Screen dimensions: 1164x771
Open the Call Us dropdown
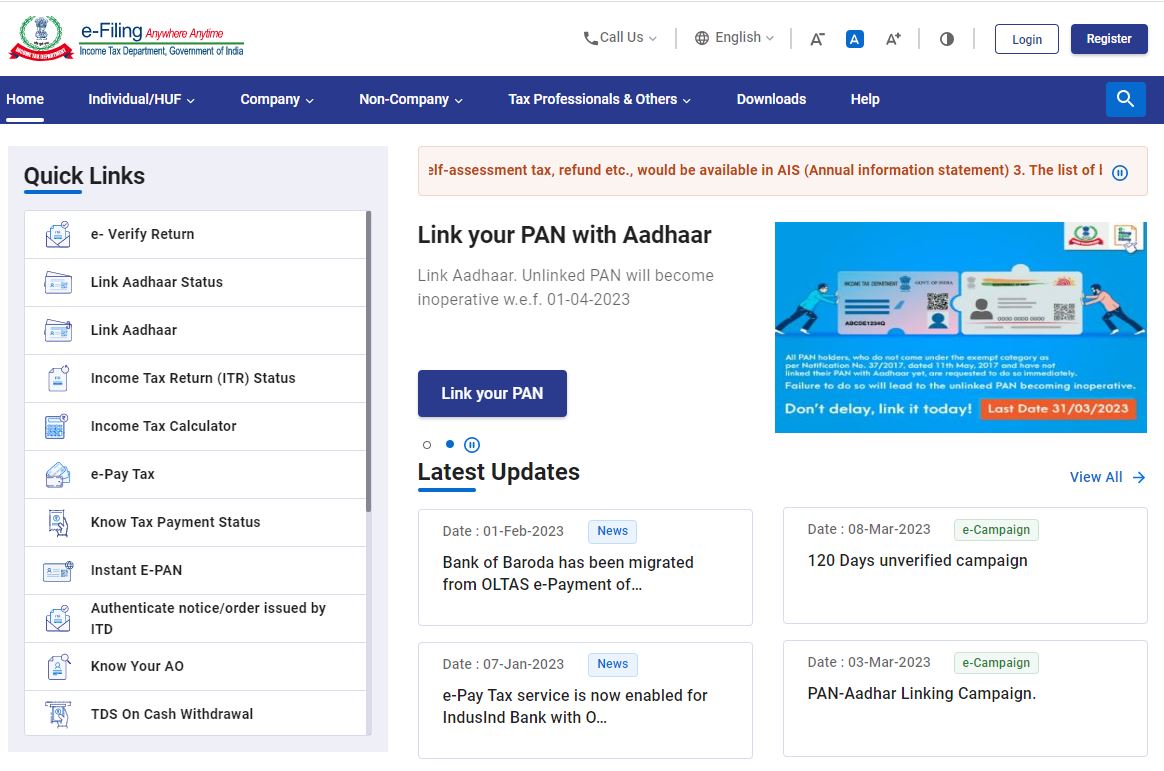tap(619, 37)
